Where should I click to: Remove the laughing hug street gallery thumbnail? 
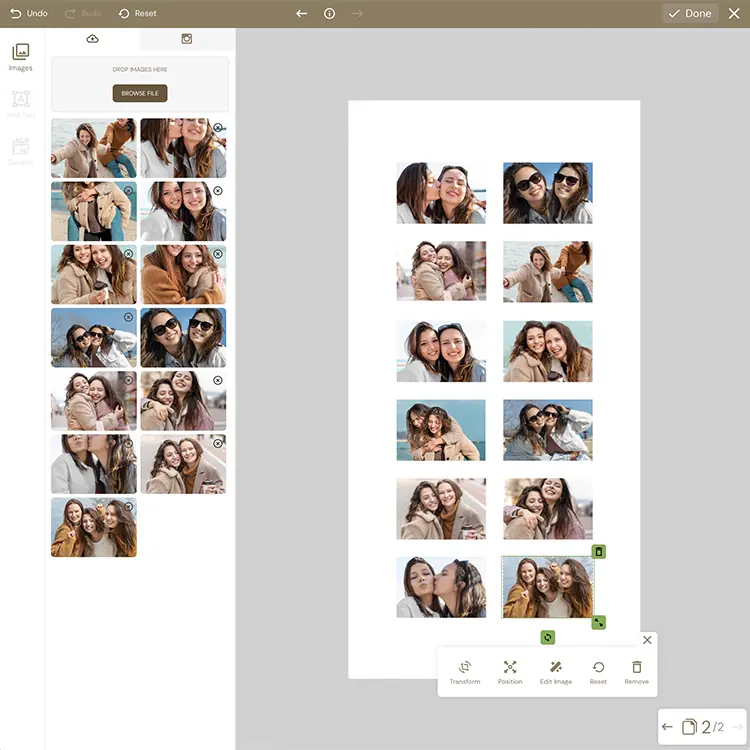click(218, 380)
